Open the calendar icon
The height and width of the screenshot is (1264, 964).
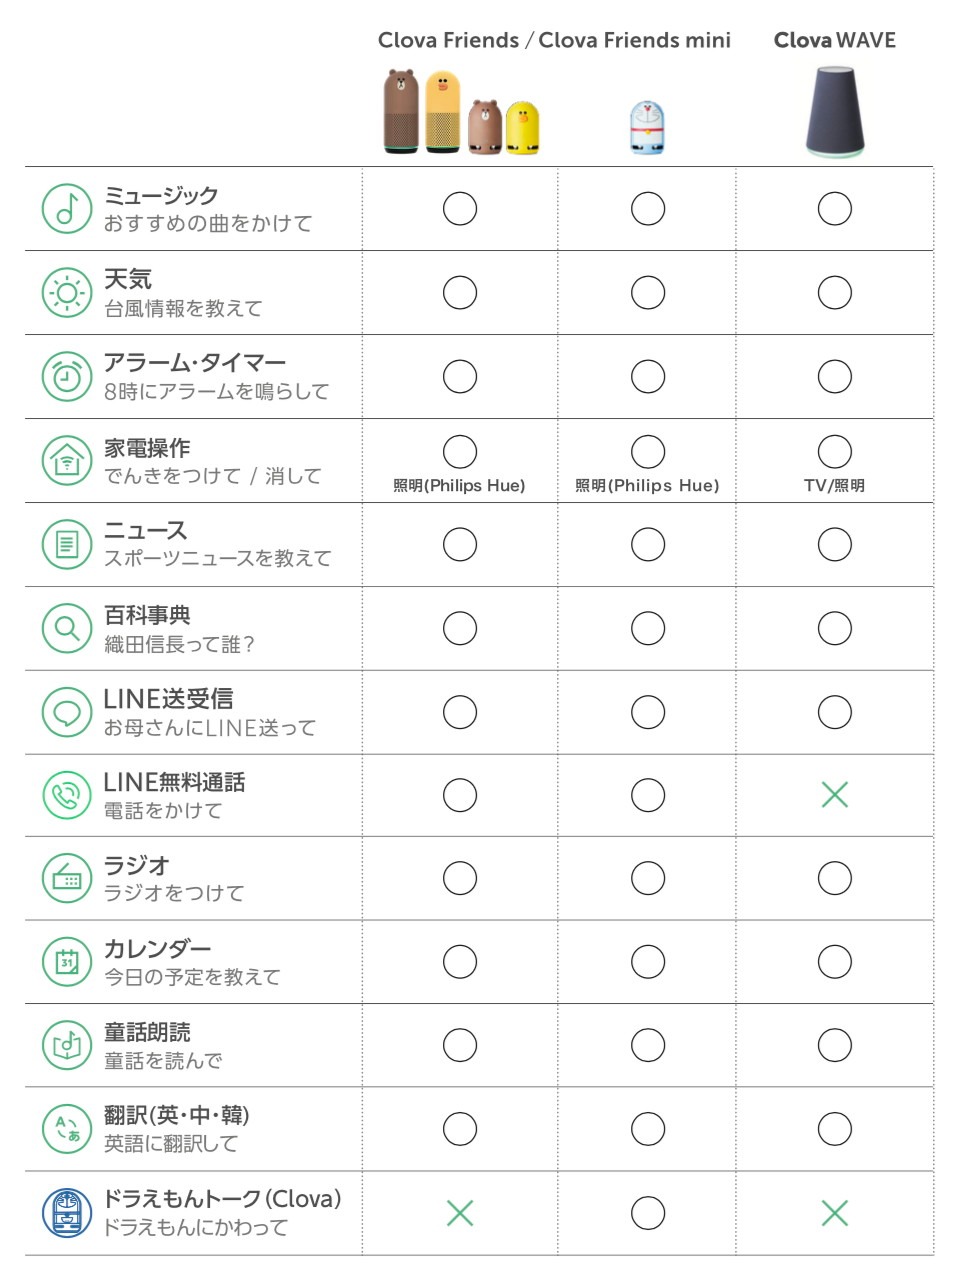coord(67,962)
